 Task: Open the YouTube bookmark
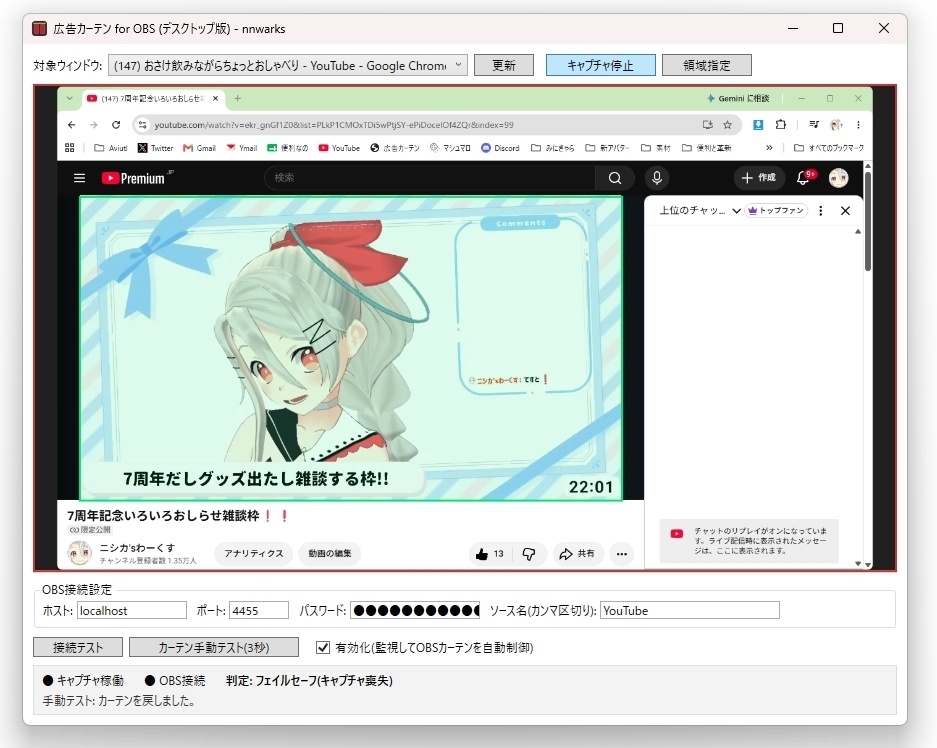click(x=339, y=148)
